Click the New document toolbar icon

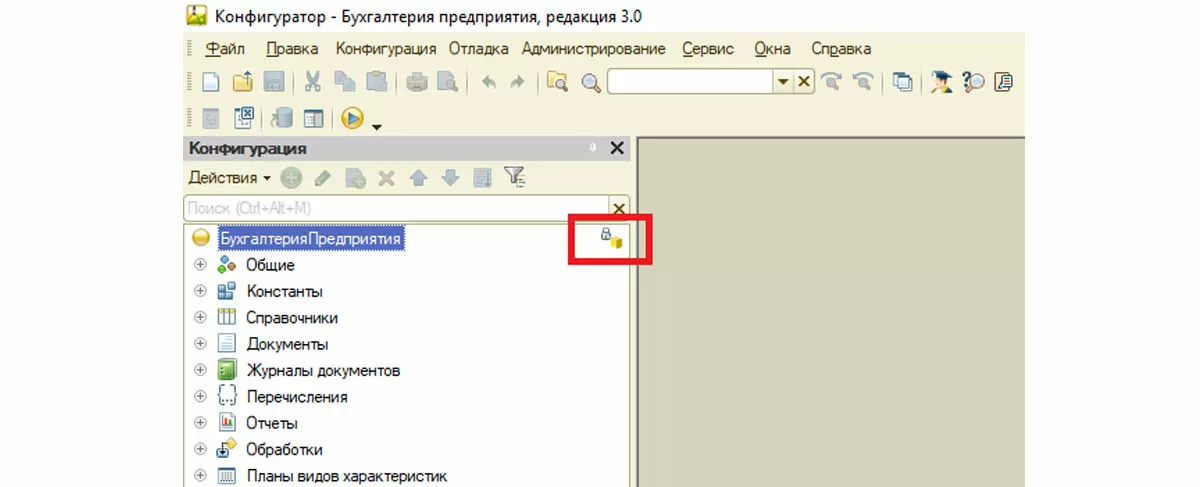point(211,82)
